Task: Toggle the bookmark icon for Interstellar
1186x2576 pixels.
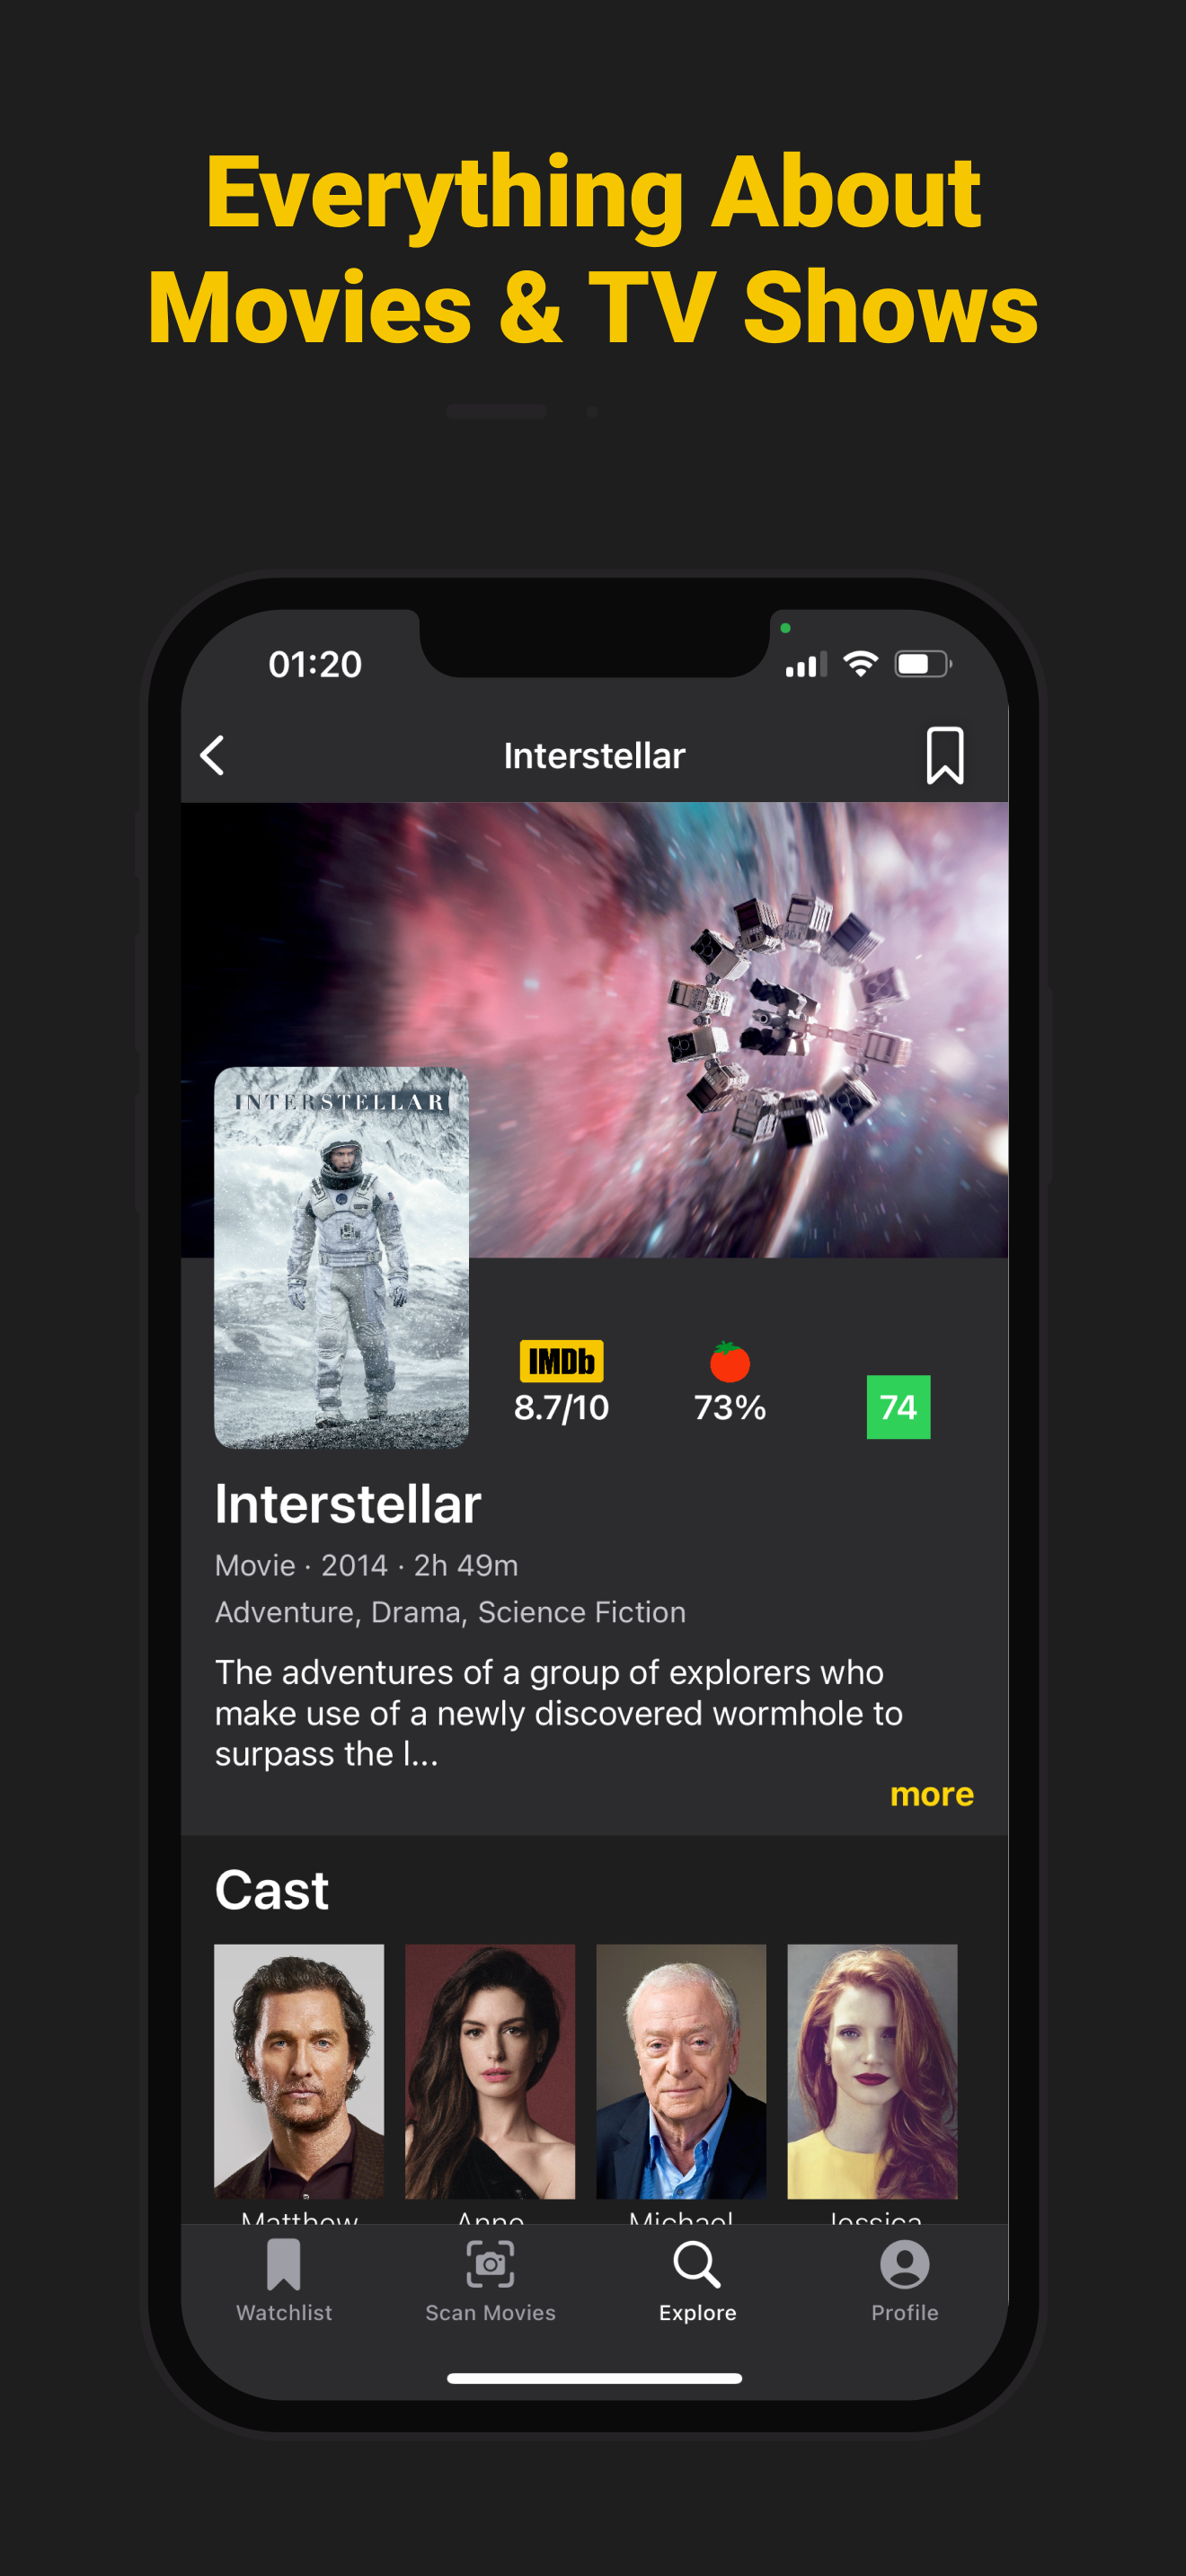Action: click(x=944, y=755)
